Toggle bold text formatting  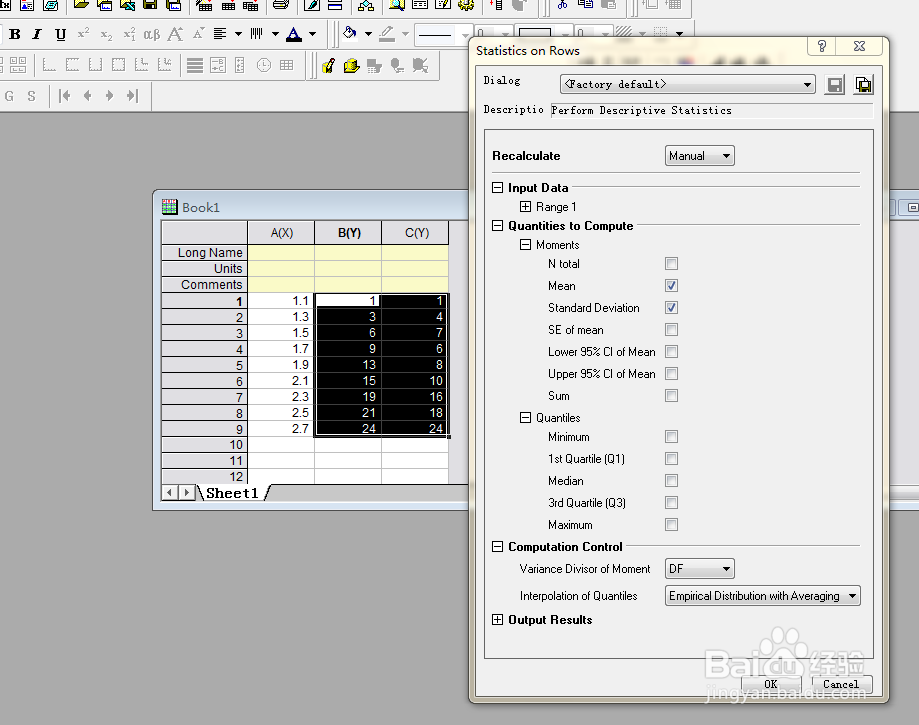[15, 34]
